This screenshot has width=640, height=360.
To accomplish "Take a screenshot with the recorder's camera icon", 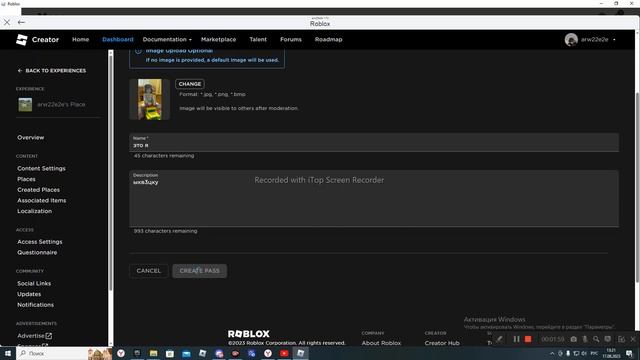I will click(573, 339).
